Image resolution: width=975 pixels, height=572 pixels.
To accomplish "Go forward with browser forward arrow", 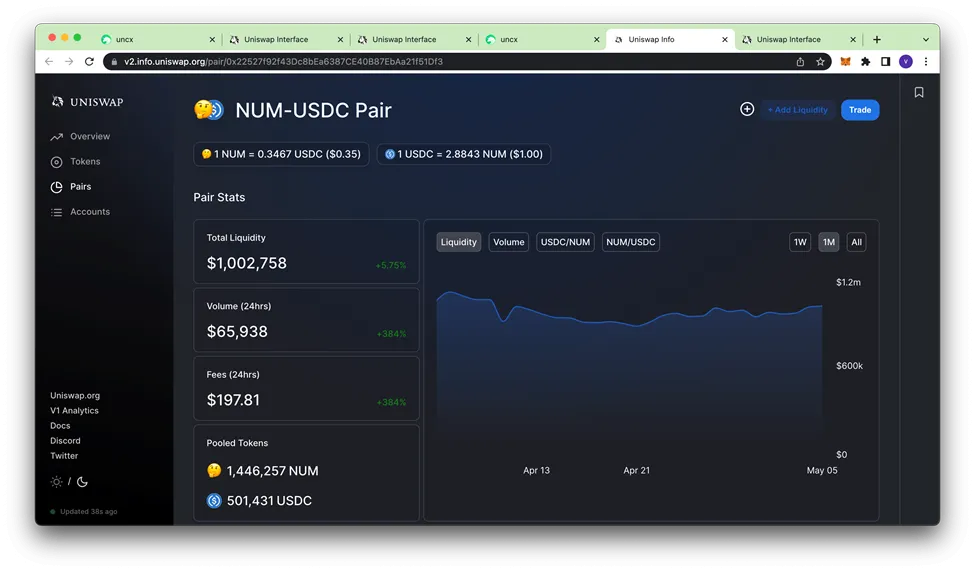I will (69, 62).
